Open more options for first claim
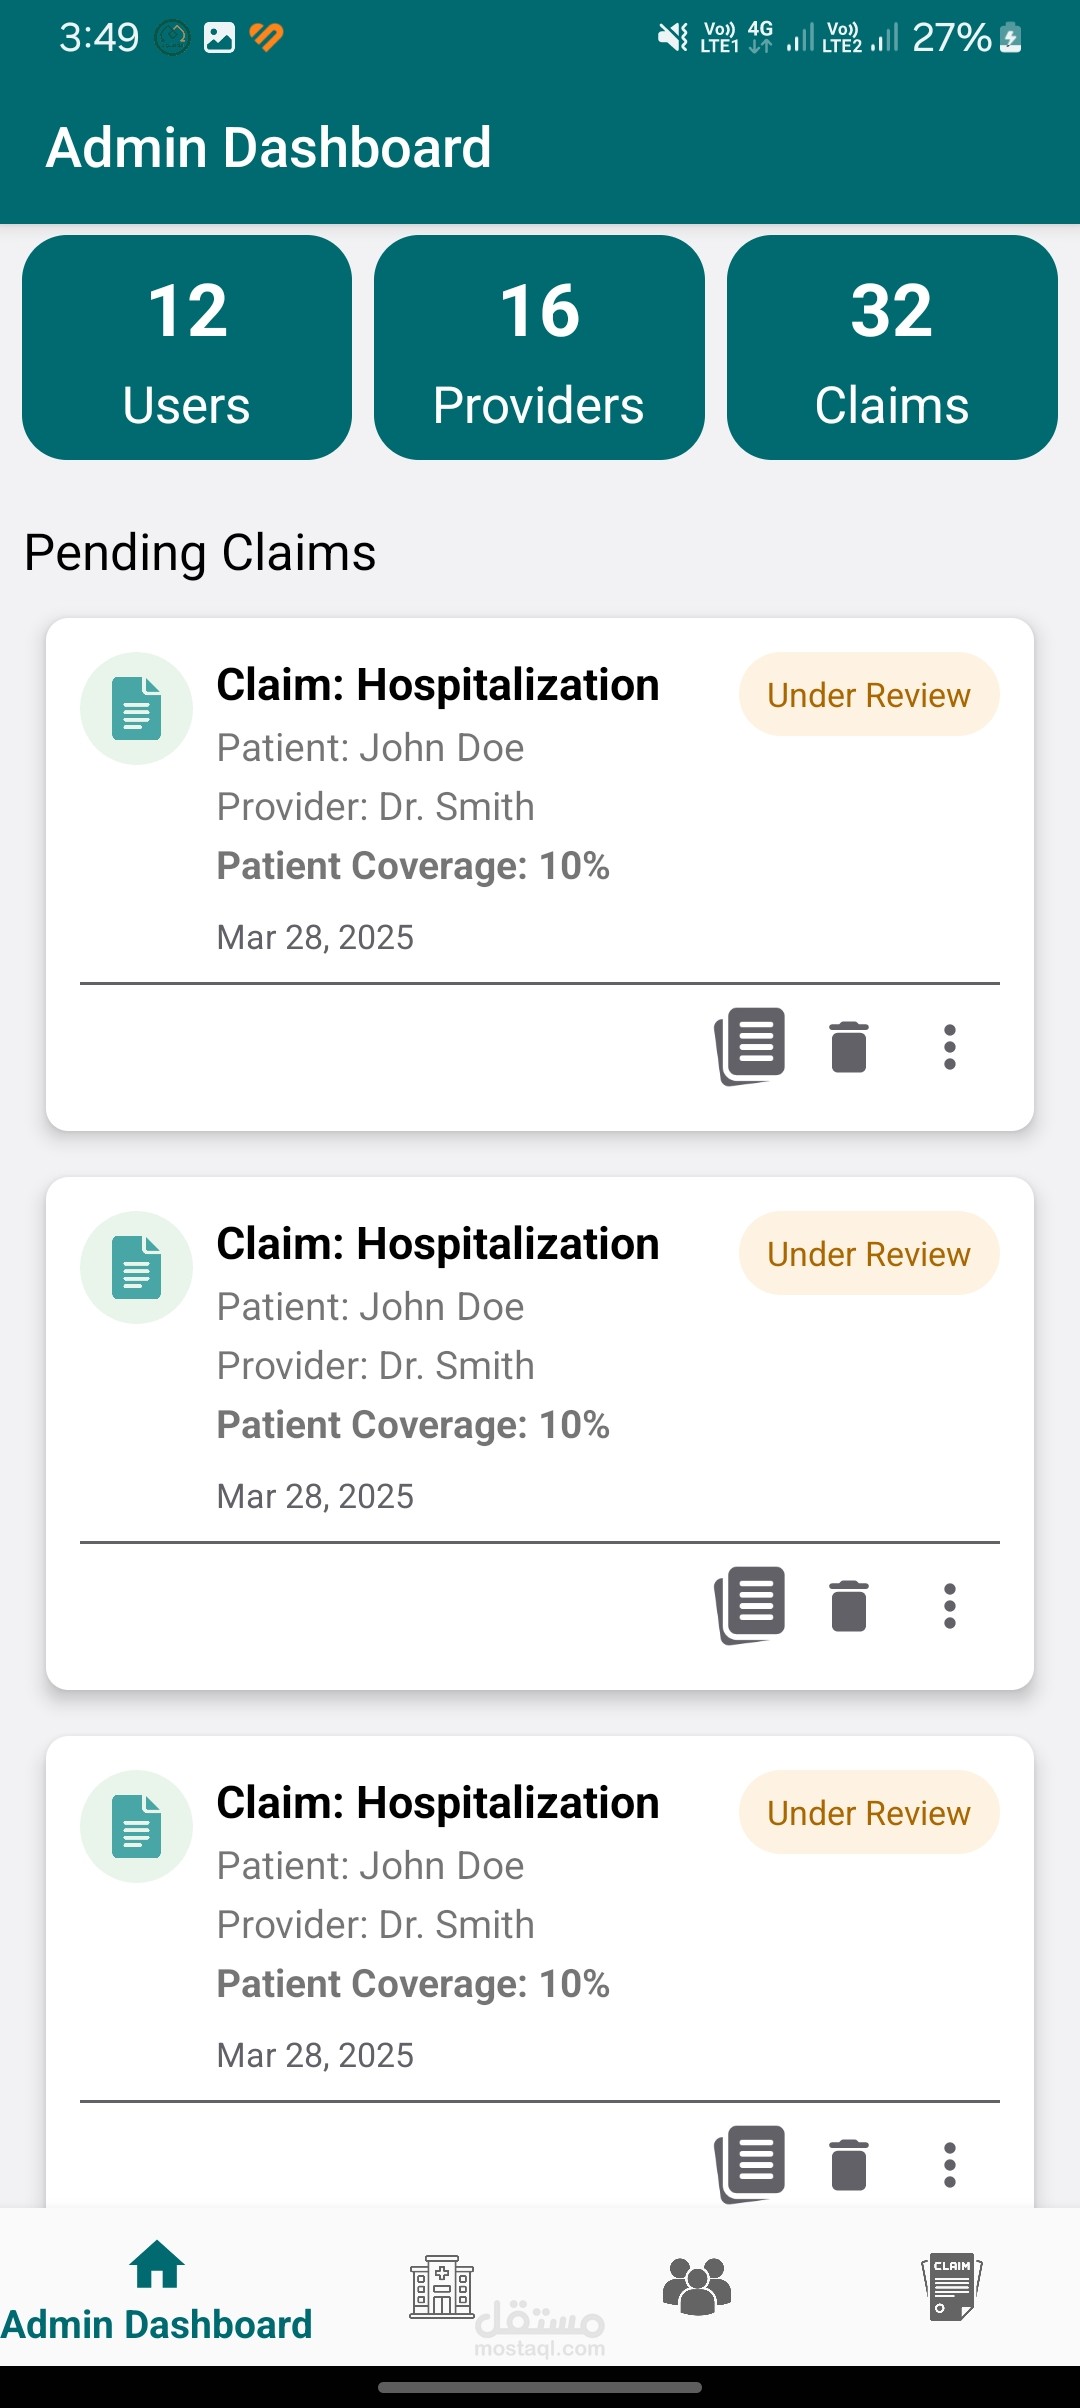Image resolution: width=1080 pixels, height=2408 pixels. (x=949, y=1047)
